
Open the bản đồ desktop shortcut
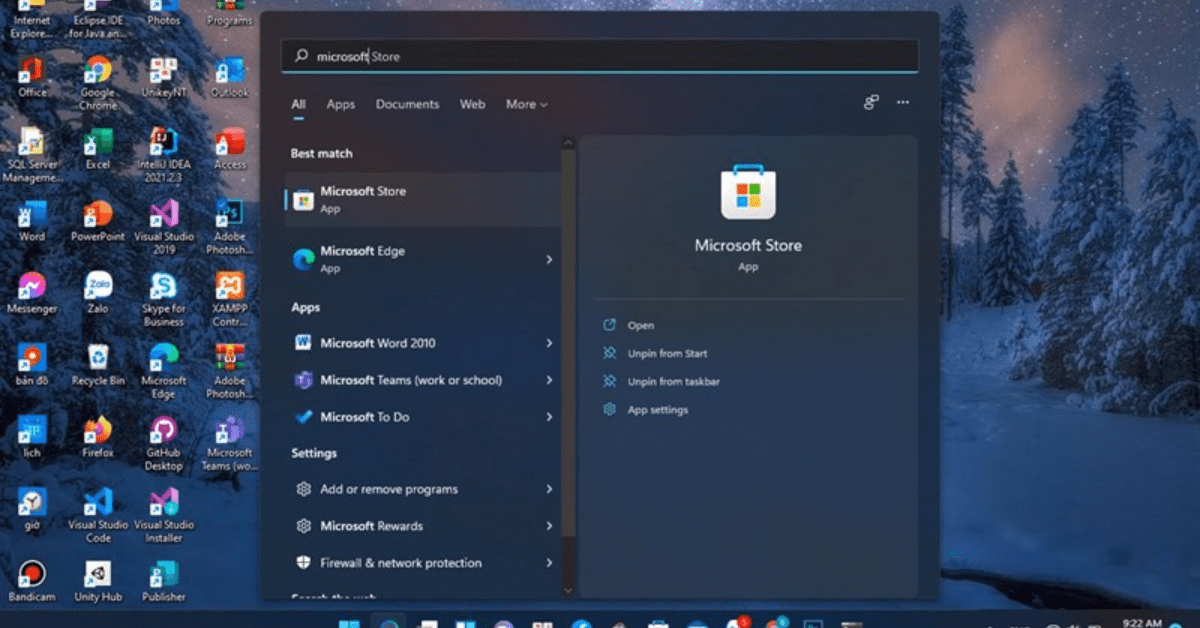pos(32,365)
